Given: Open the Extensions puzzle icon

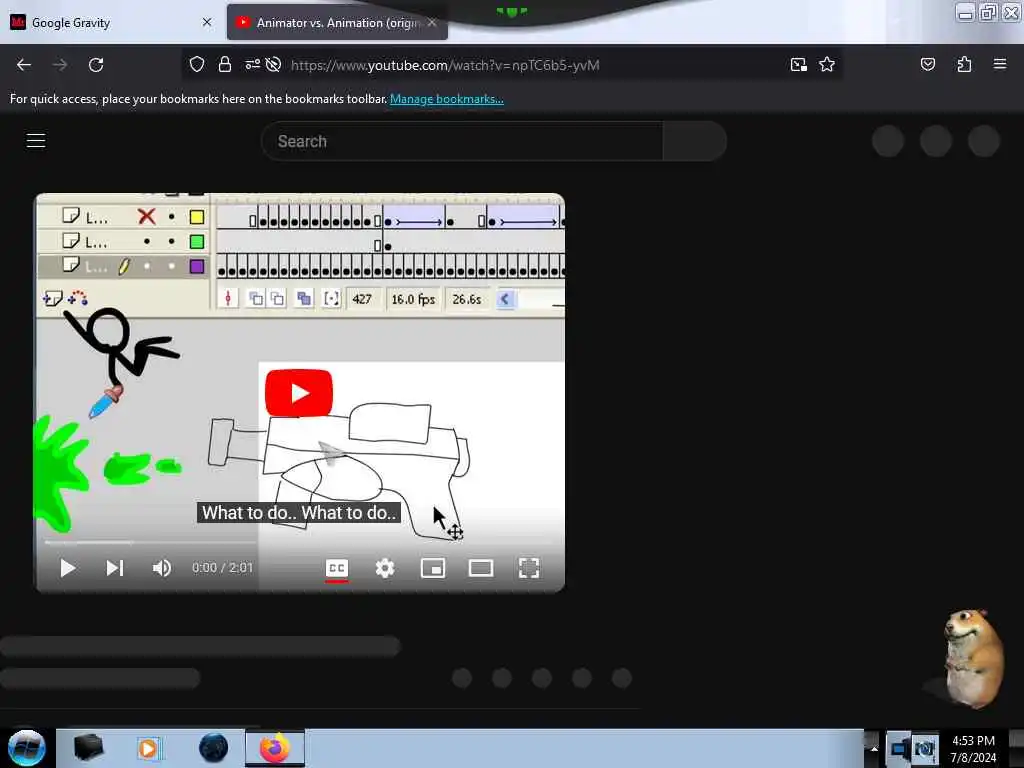Looking at the screenshot, I should pyautogui.click(x=964, y=64).
